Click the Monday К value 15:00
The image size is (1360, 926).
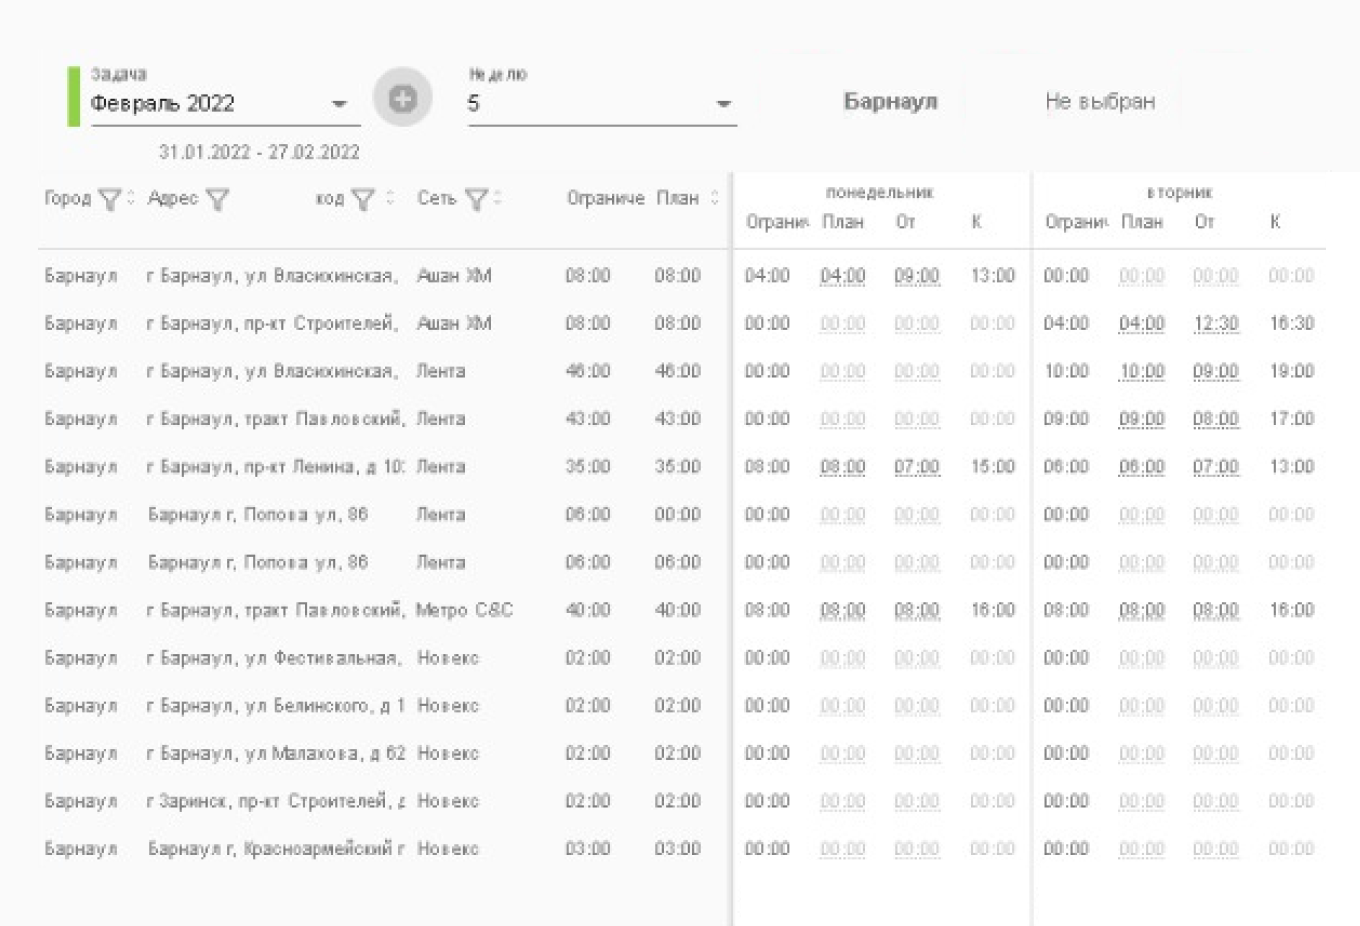(992, 466)
